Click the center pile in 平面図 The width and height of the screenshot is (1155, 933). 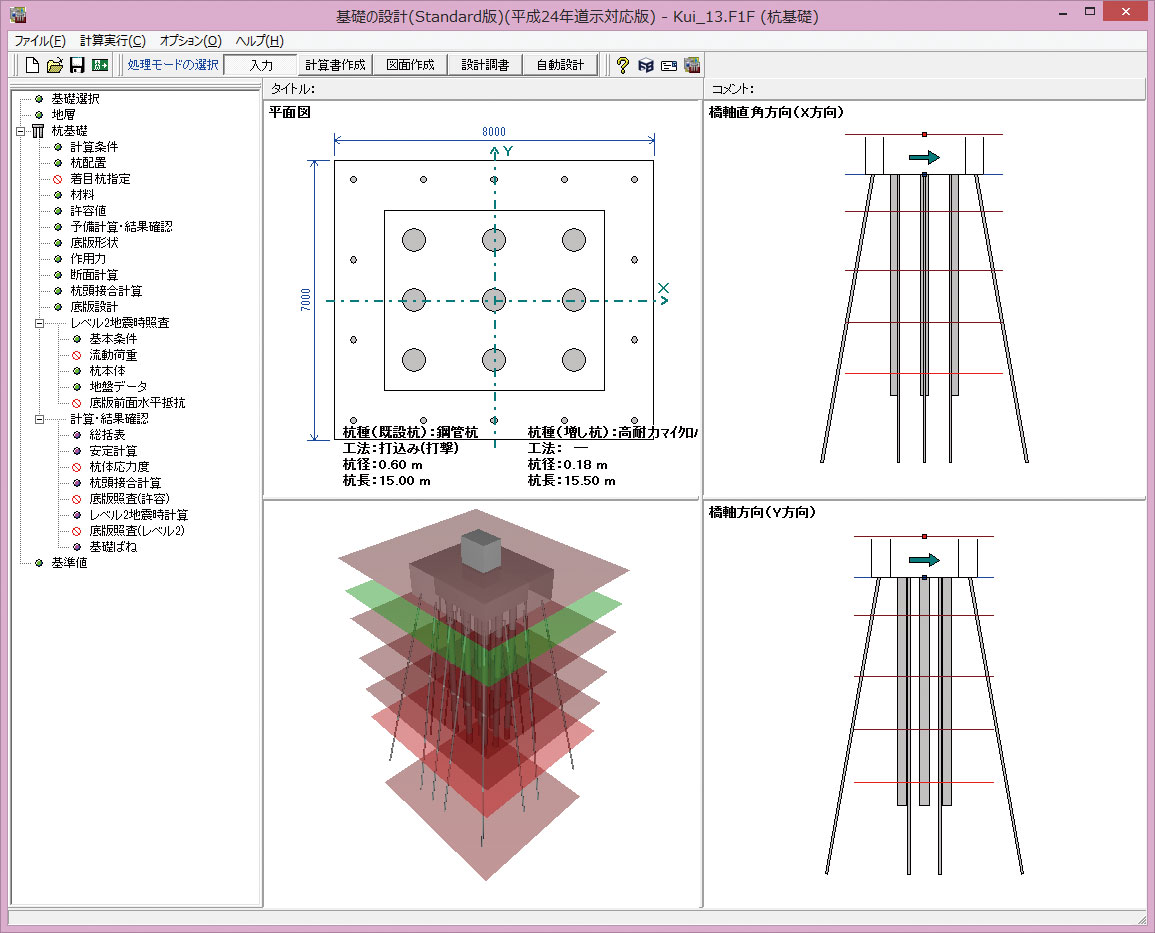click(x=494, y=300)
